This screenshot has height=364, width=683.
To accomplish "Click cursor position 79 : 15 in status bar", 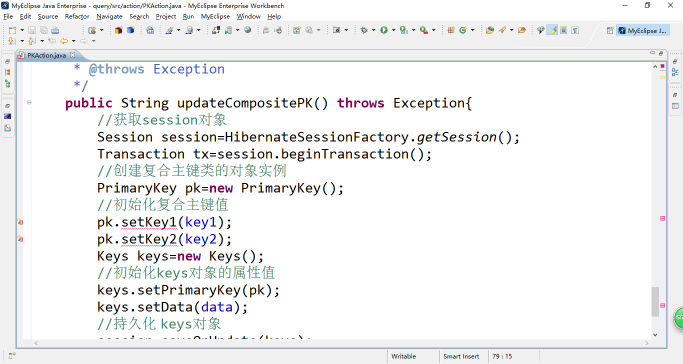I will coord(502,356).
